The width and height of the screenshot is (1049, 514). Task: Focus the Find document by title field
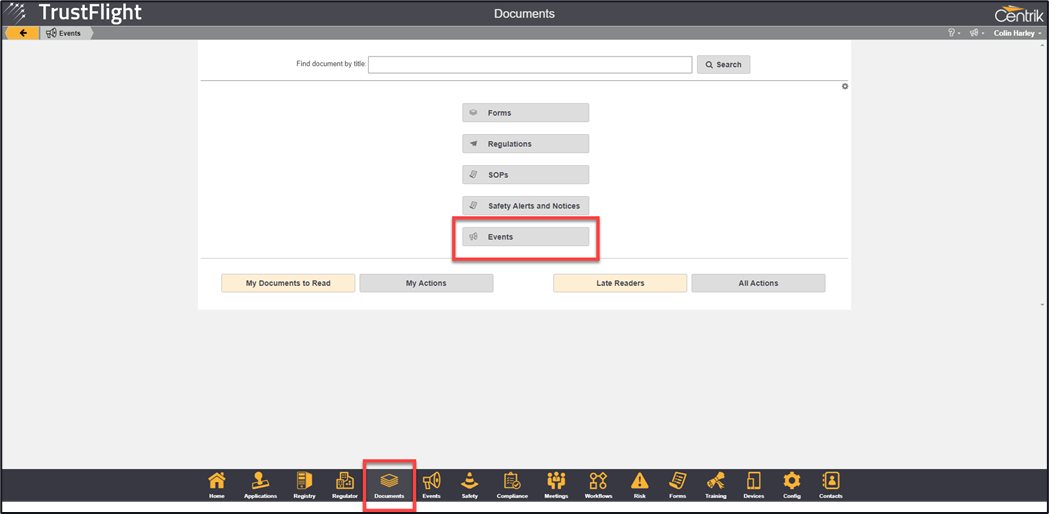530,64
